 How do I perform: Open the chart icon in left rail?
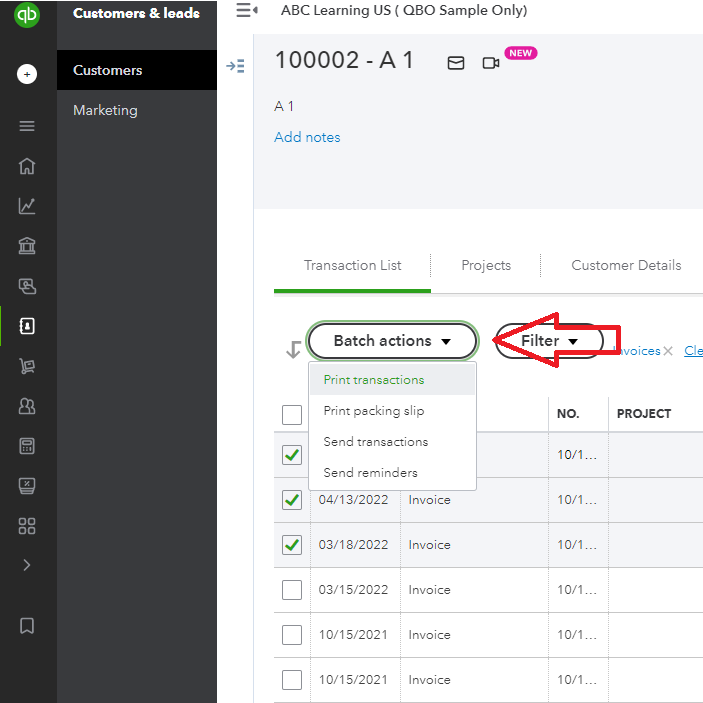click(x=27, y=206)
